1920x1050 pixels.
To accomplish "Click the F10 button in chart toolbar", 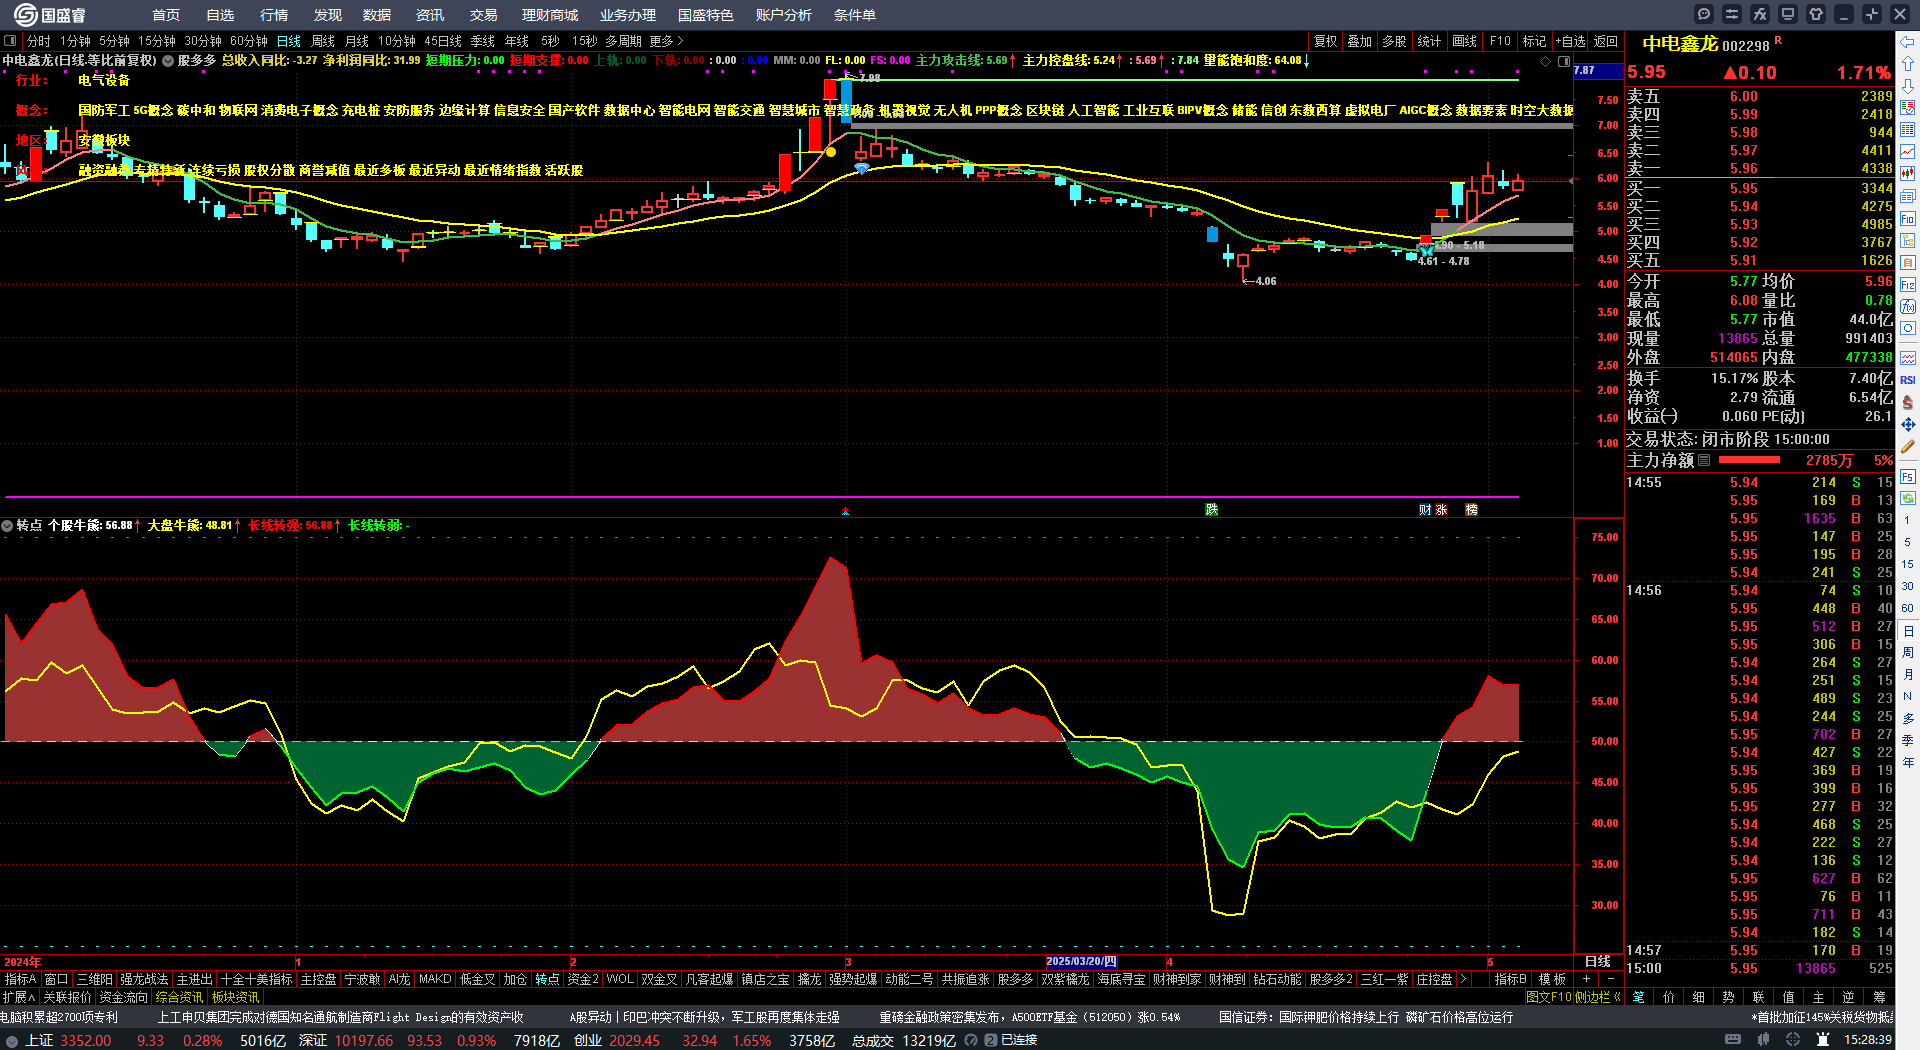I will coord(1500,41).
